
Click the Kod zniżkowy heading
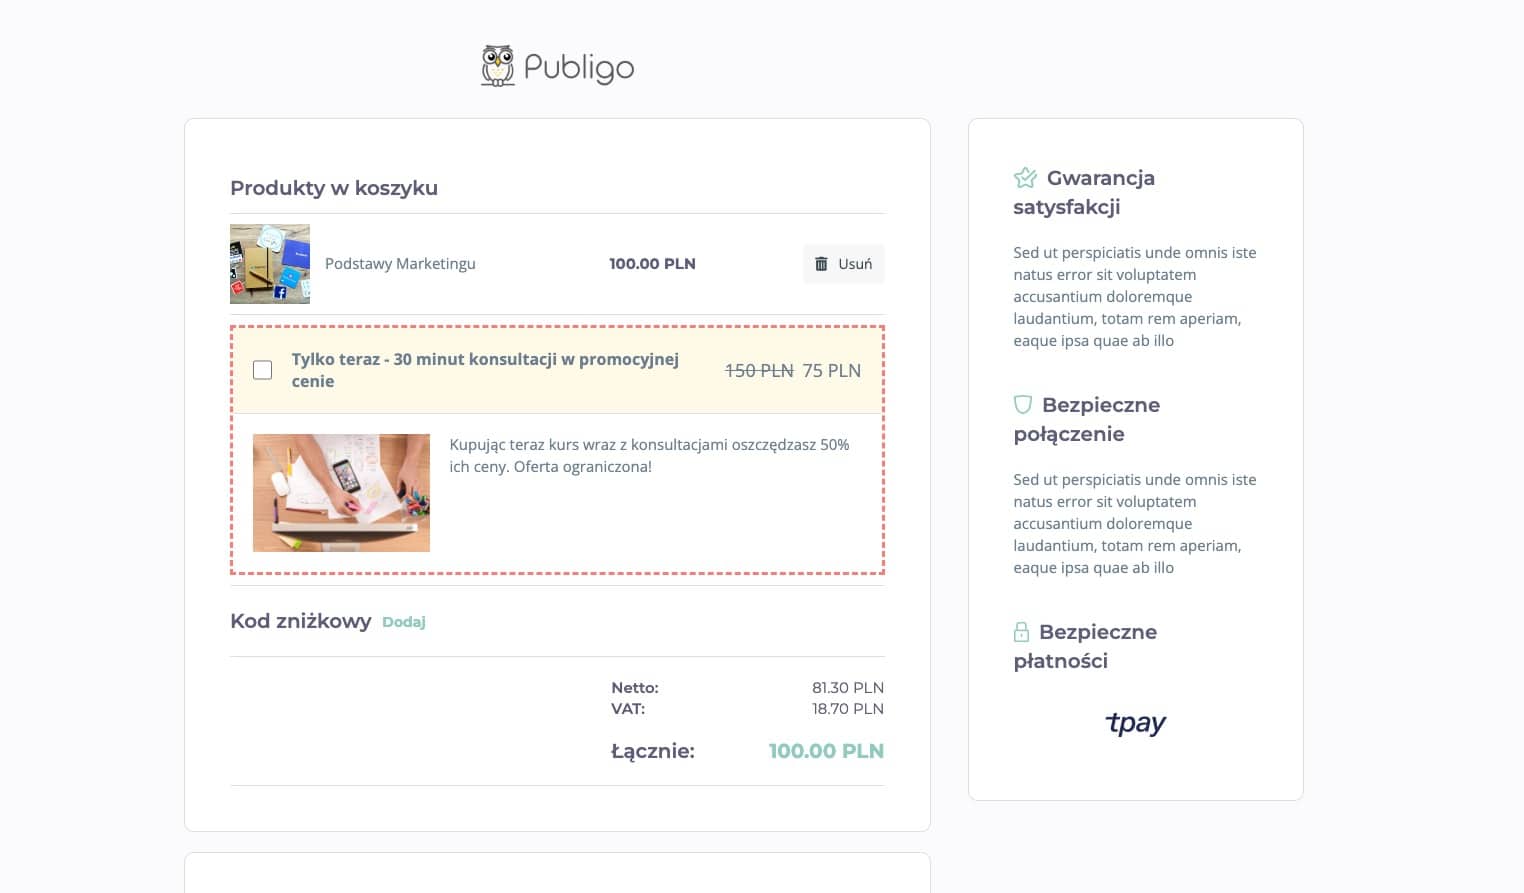pos(301,621)
